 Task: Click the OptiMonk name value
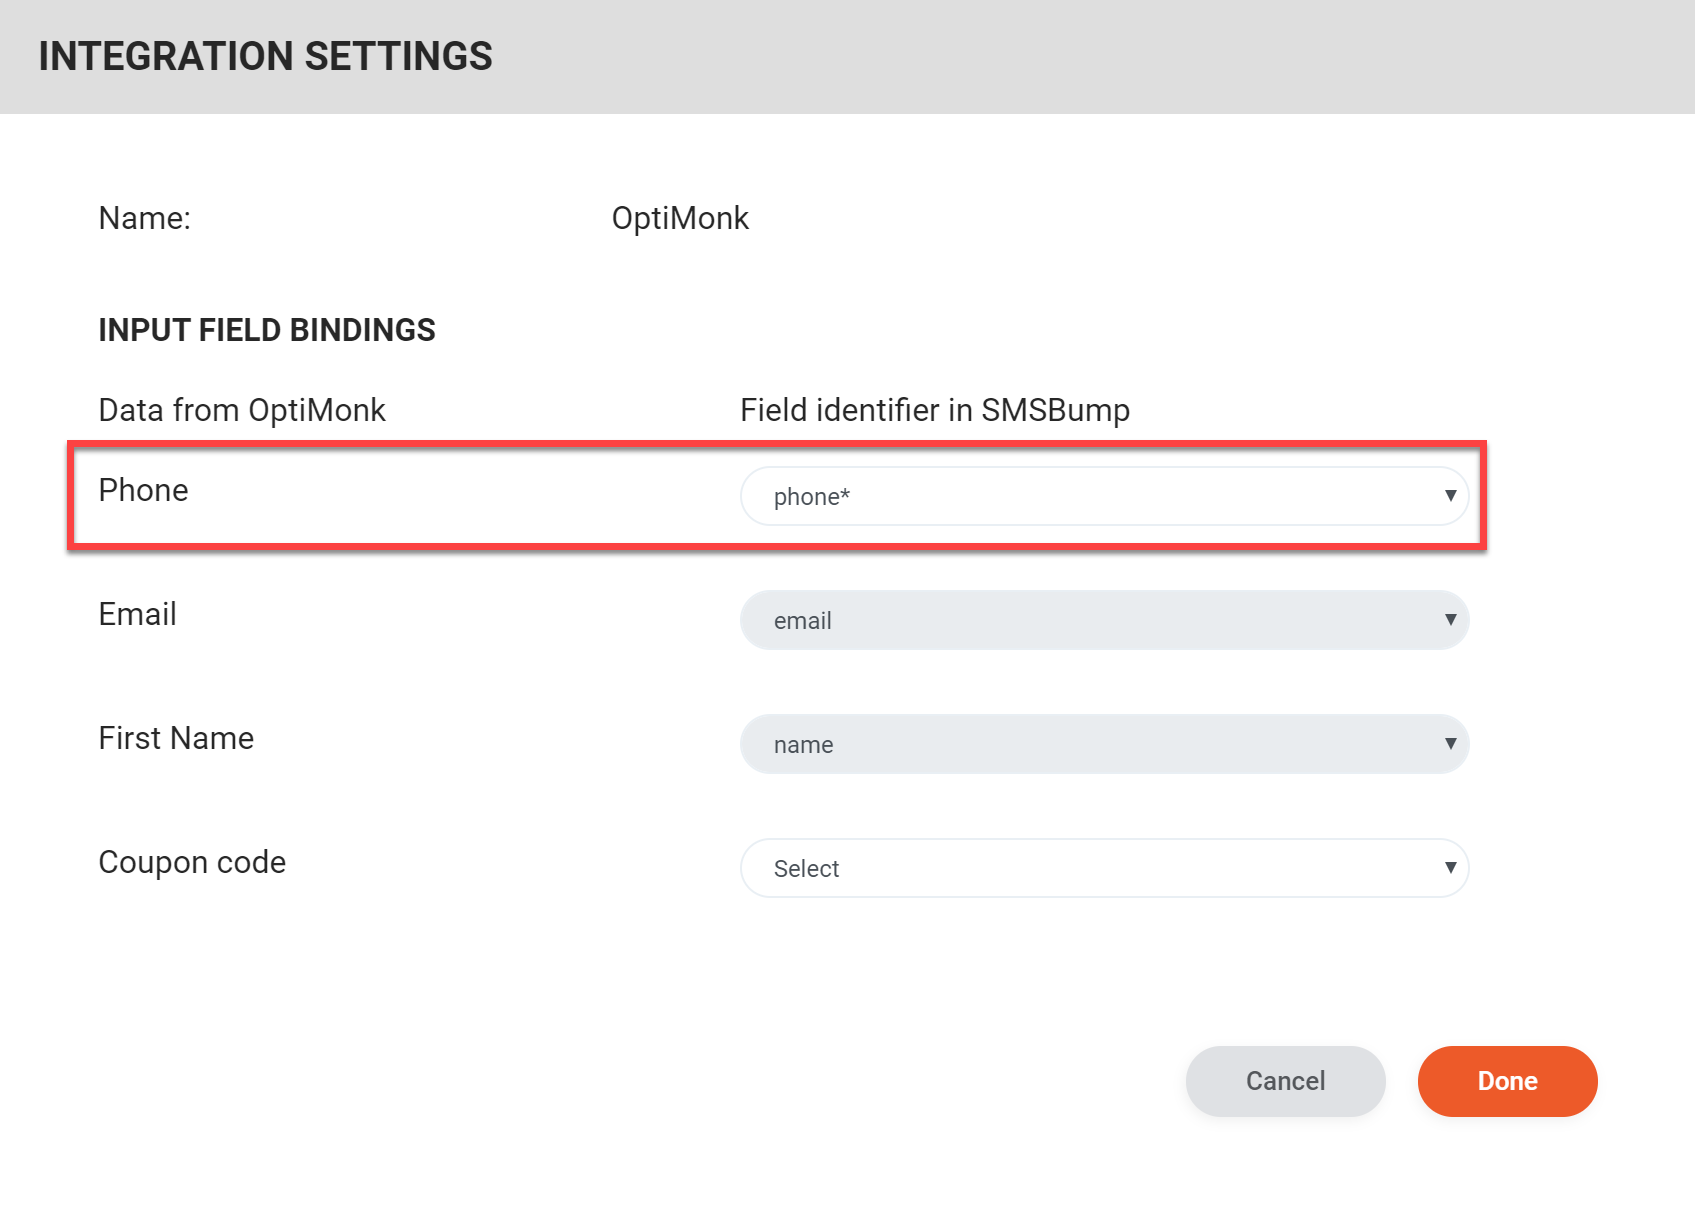point(680,218)
